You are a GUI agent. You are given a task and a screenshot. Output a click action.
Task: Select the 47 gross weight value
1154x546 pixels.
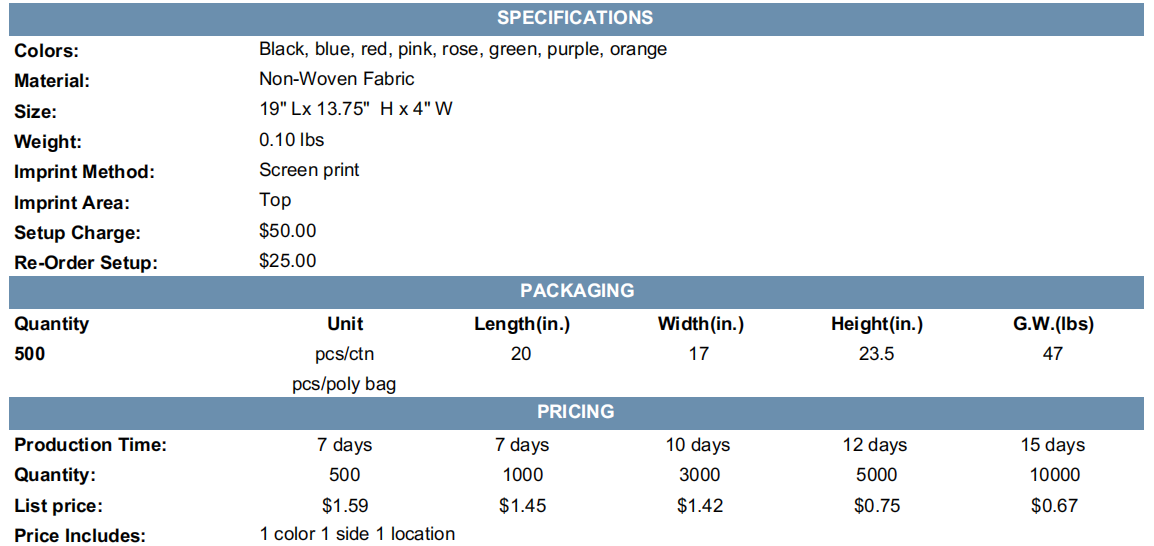1052,354
